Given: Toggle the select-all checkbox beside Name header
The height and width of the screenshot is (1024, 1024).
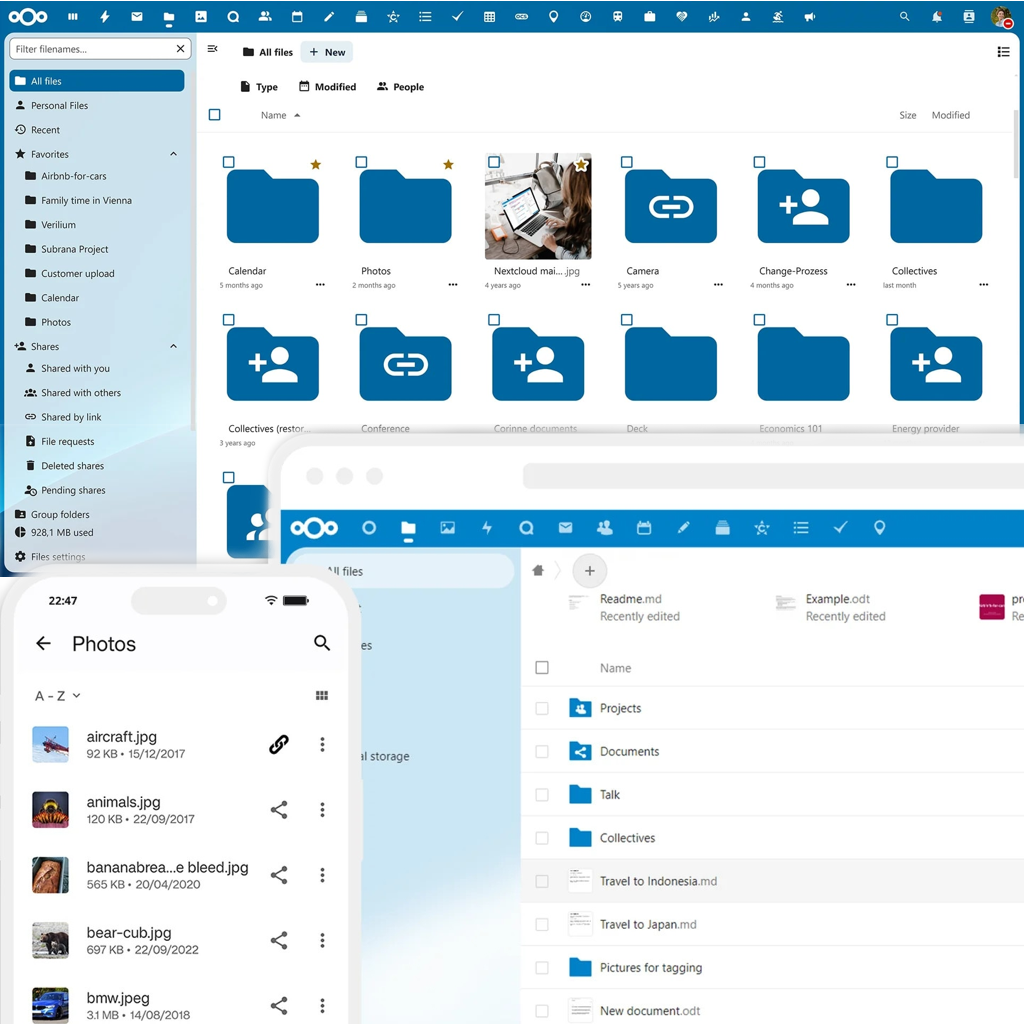Looking at the screenshot, I should point(214,115).
